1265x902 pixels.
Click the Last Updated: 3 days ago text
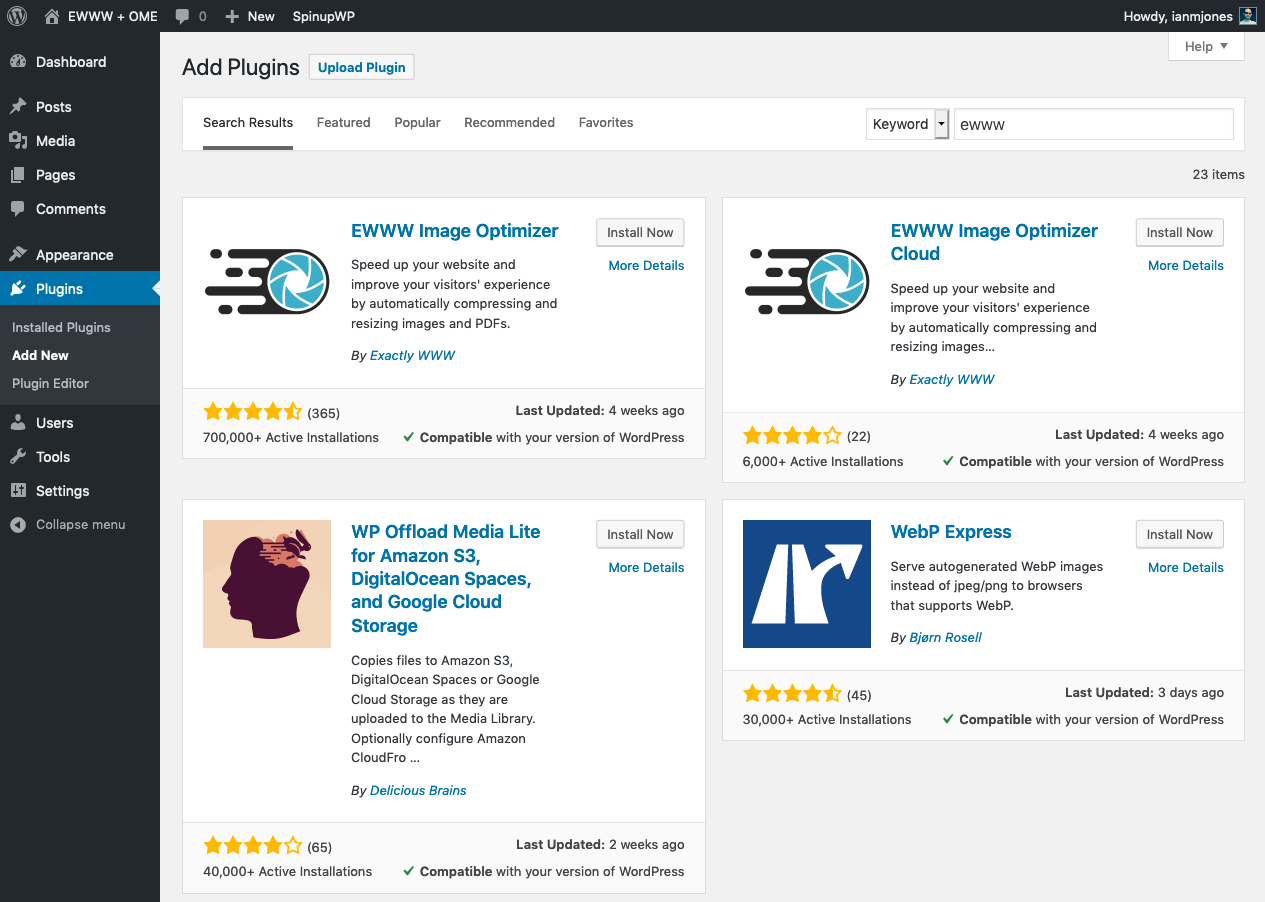(x=1144, y=692)
